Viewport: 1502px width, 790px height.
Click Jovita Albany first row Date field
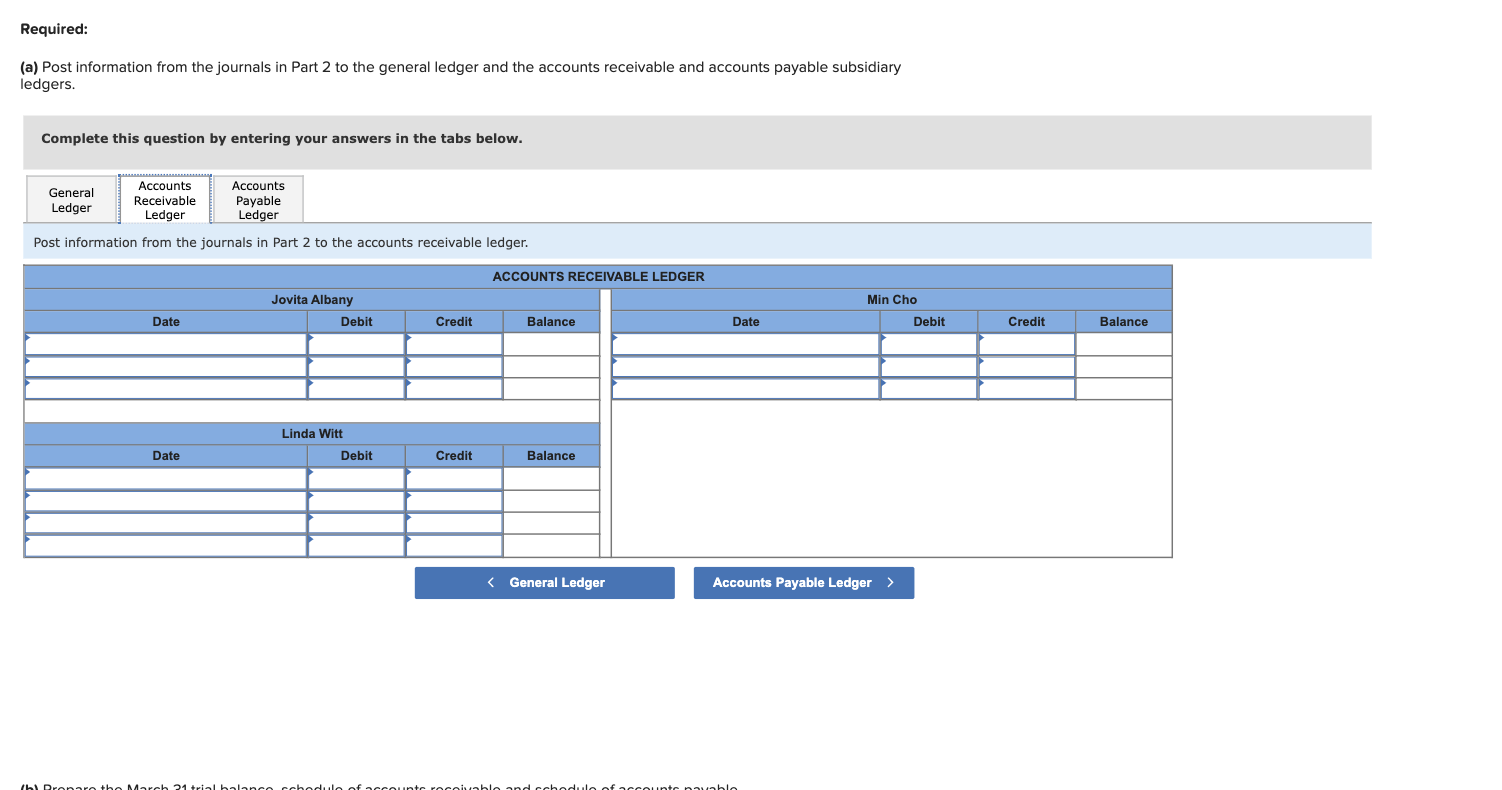[166, 344]
